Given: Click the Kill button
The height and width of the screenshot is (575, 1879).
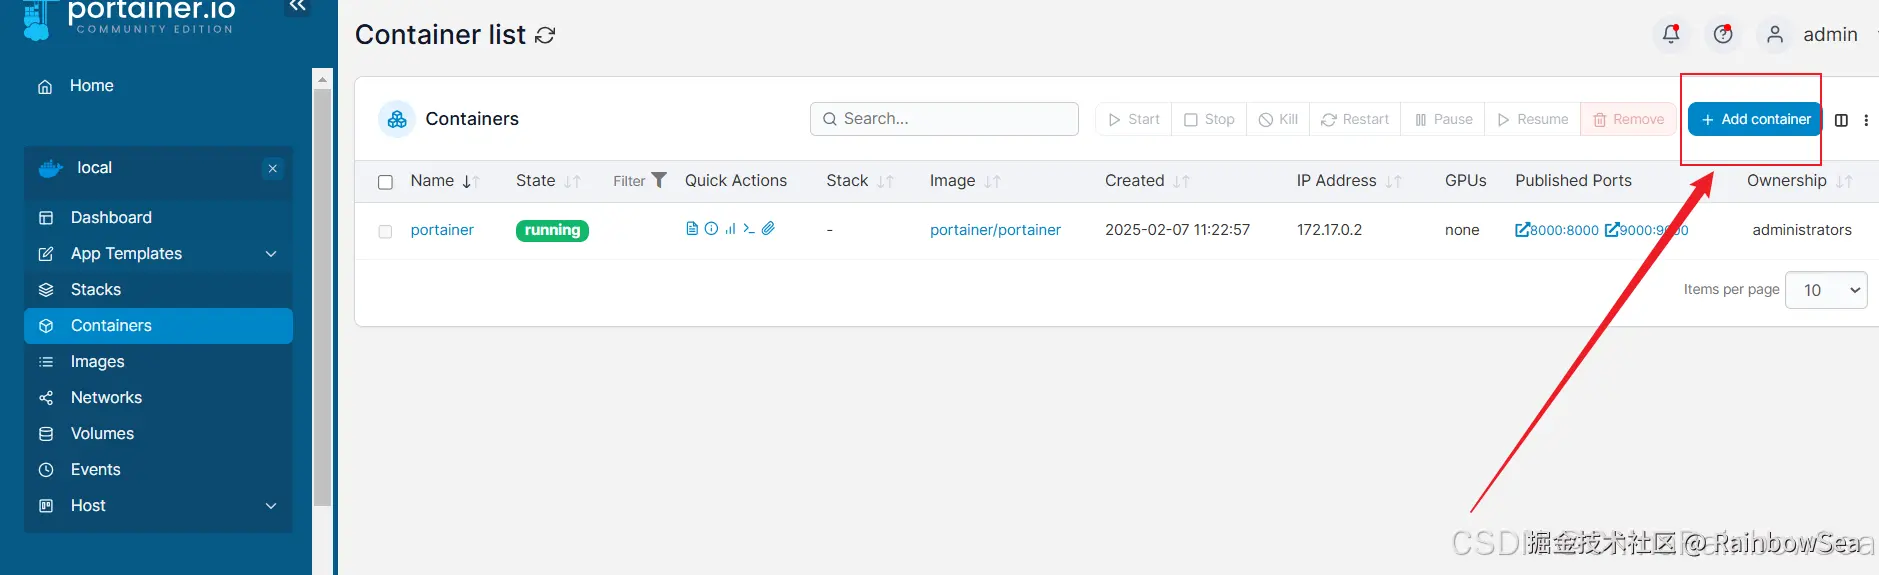Looking at the screenshot, I should pos(1278,119).
